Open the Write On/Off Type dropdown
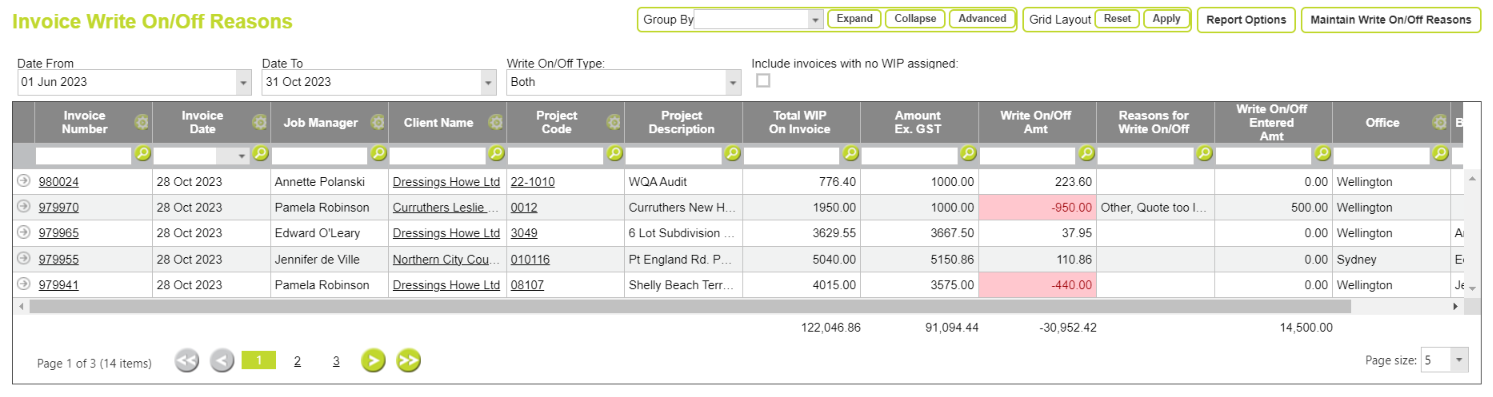 point(734,82)
